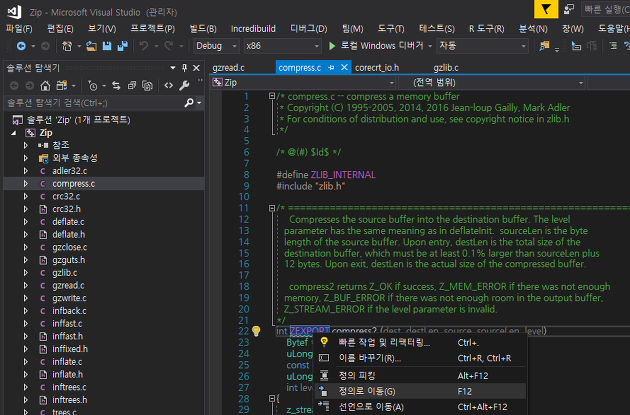Open the 자동 debug type dropdown
The width and height of the screenshot is (630, 415).
coord(483,46)
